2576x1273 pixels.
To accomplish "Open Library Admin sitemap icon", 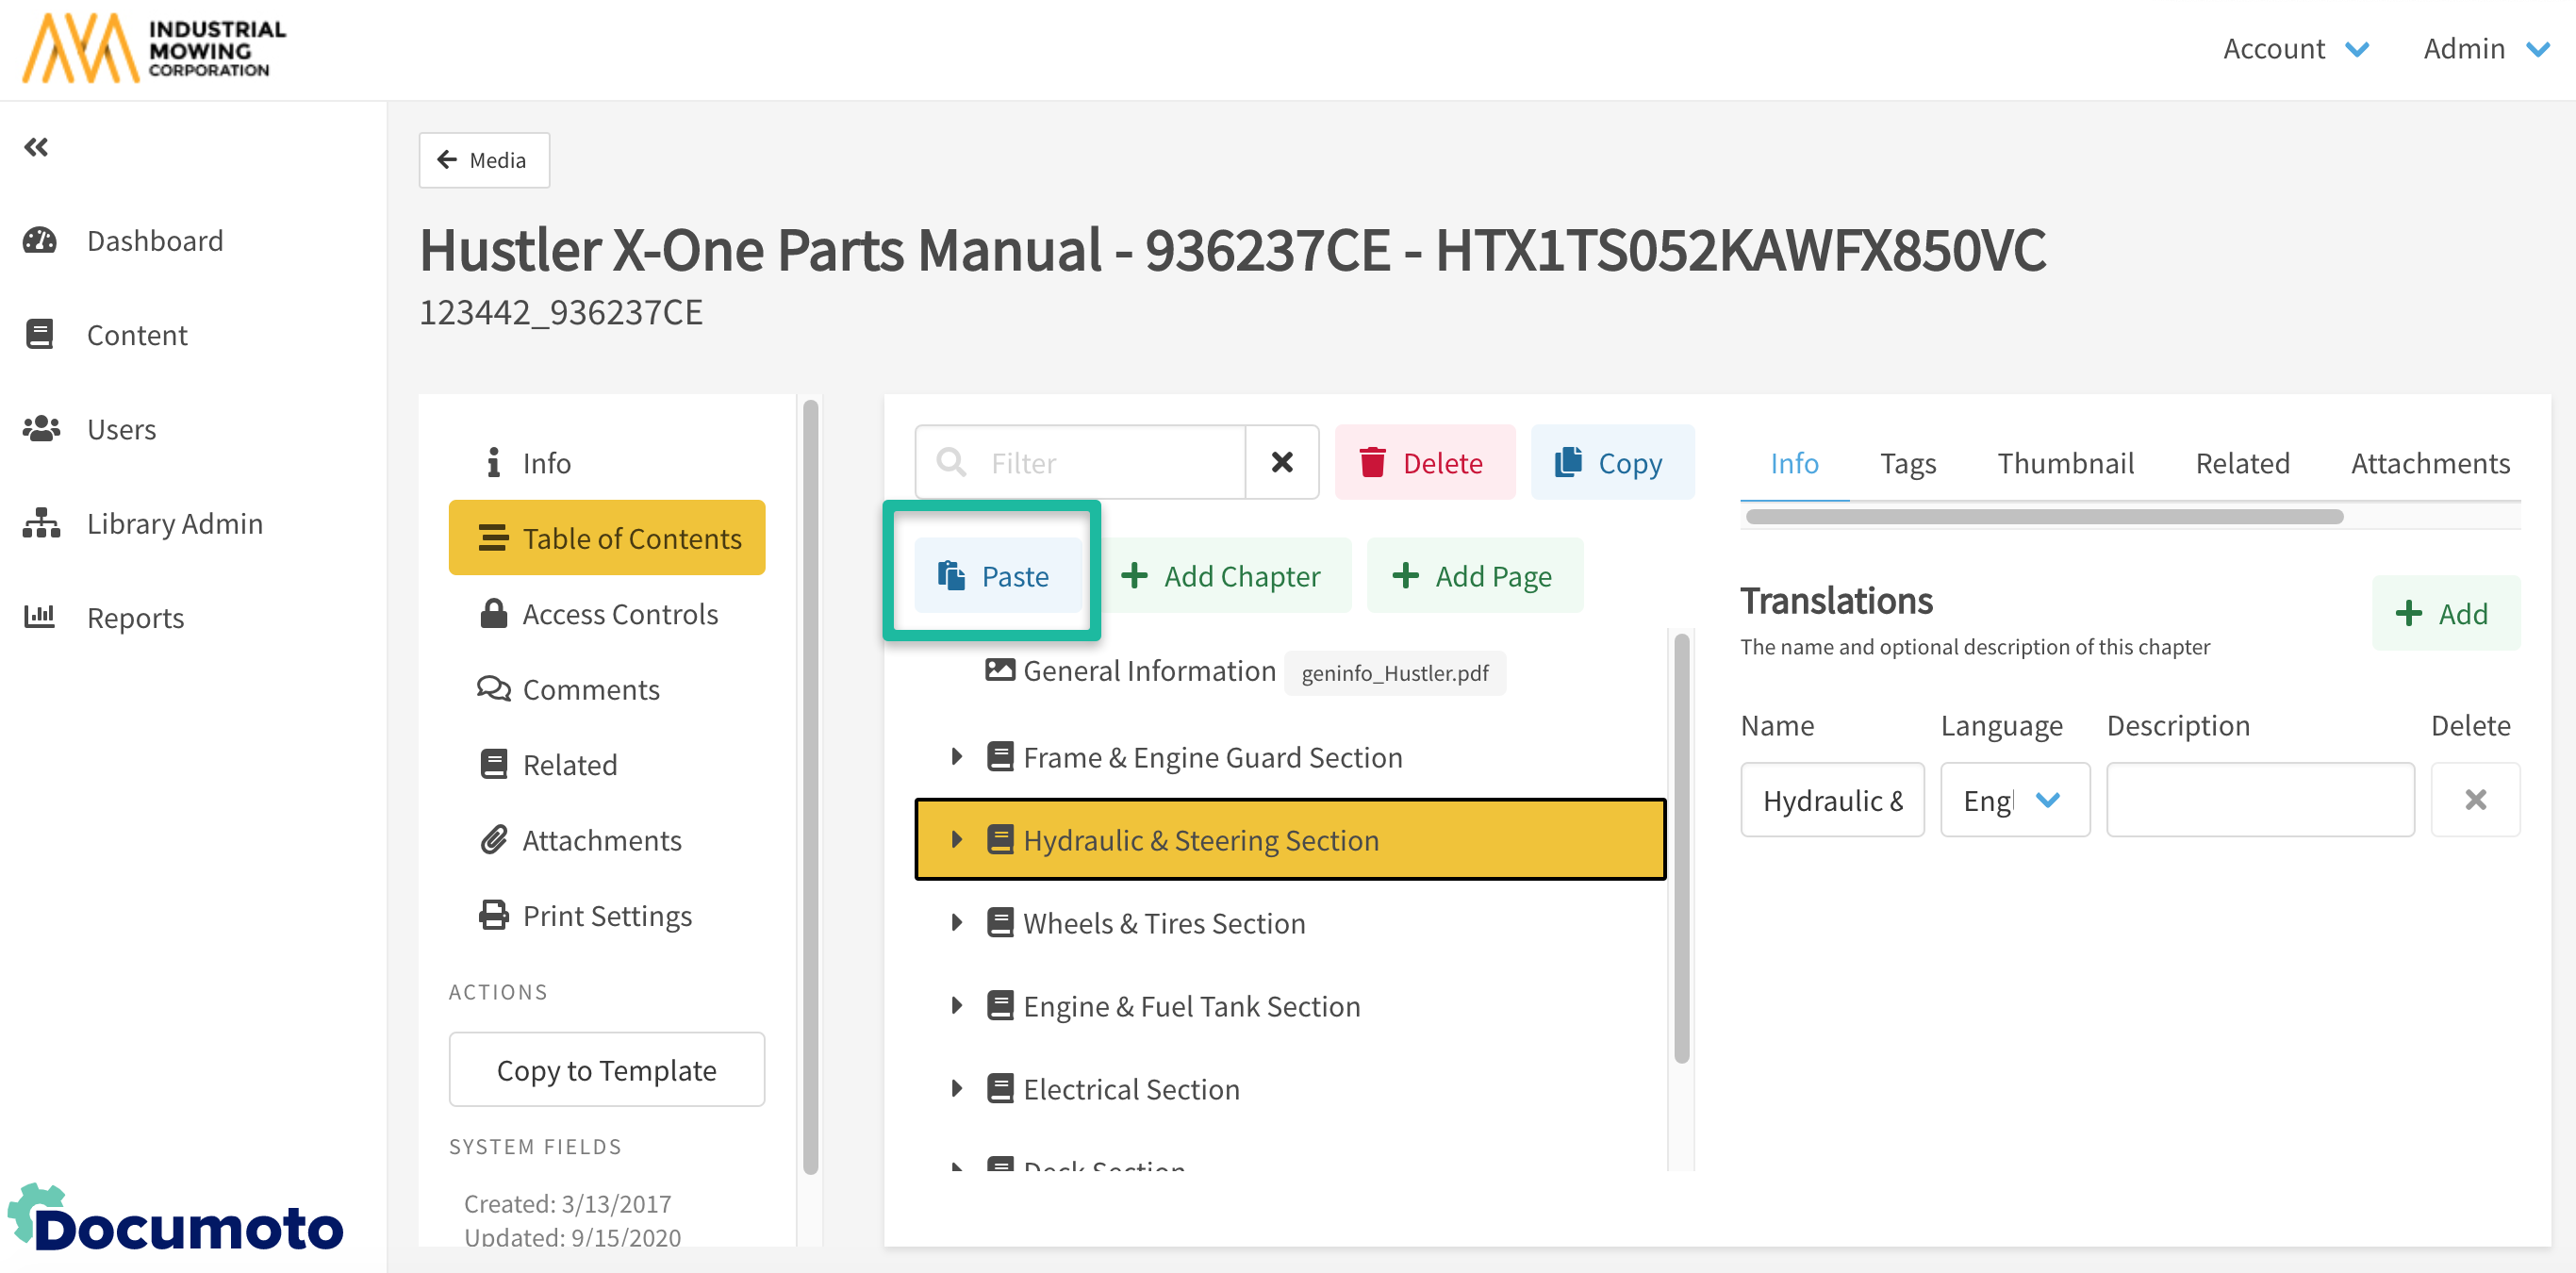I will tap(40, 523).
